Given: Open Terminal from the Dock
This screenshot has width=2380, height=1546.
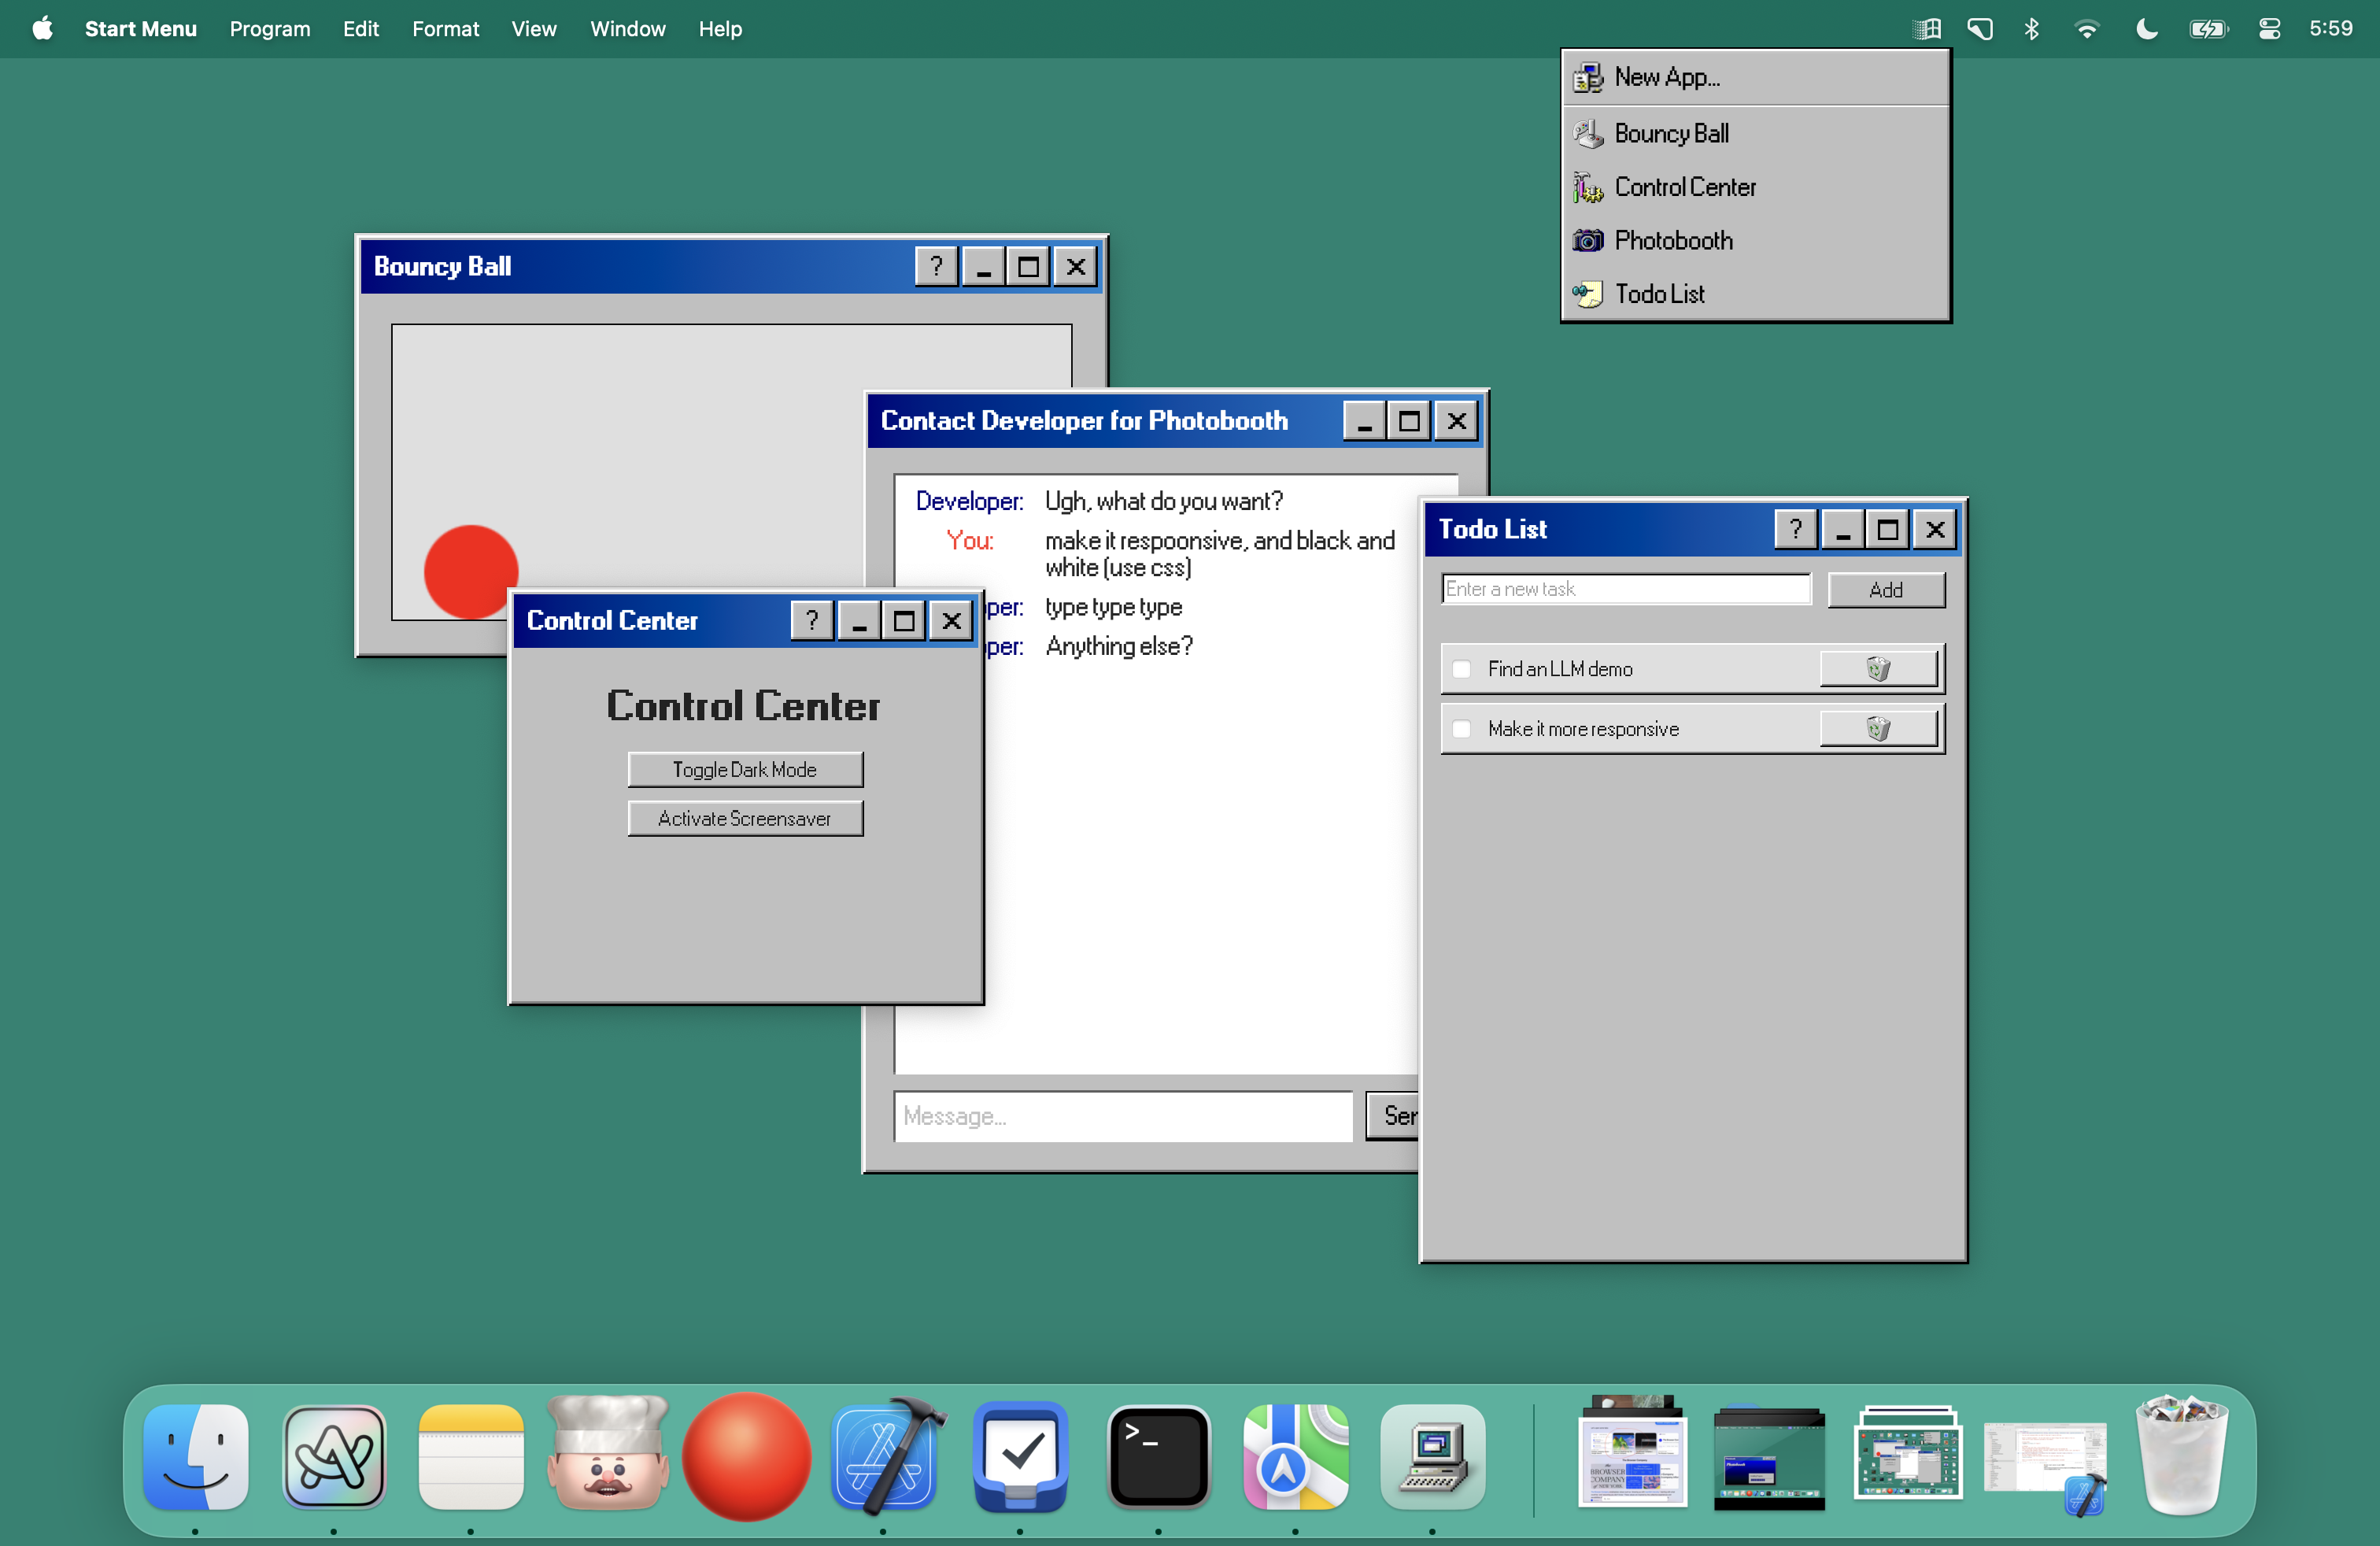Looking at the screenshot, I should (x=1158, y=1456).
